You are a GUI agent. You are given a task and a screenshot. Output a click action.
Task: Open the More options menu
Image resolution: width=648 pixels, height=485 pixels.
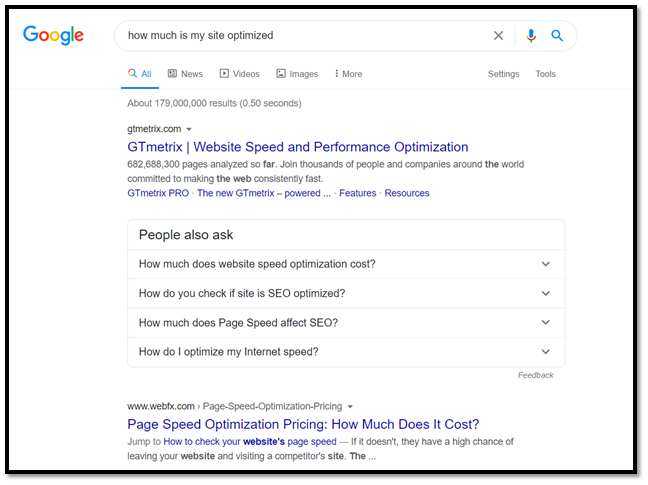[348, 74]
